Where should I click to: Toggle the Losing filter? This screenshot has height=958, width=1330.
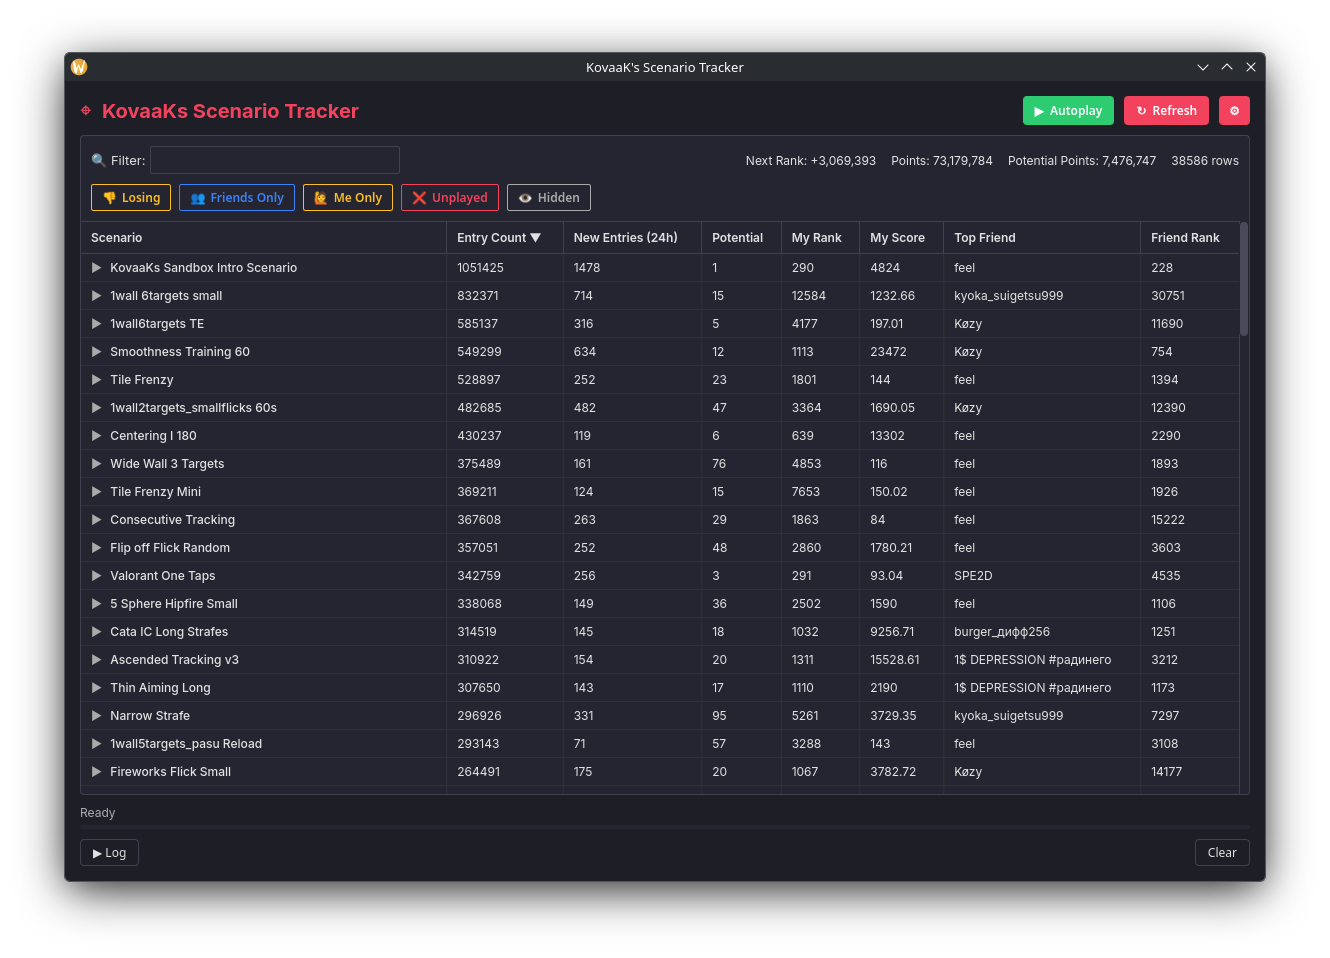pyautogui.click(x=131, y=198)
